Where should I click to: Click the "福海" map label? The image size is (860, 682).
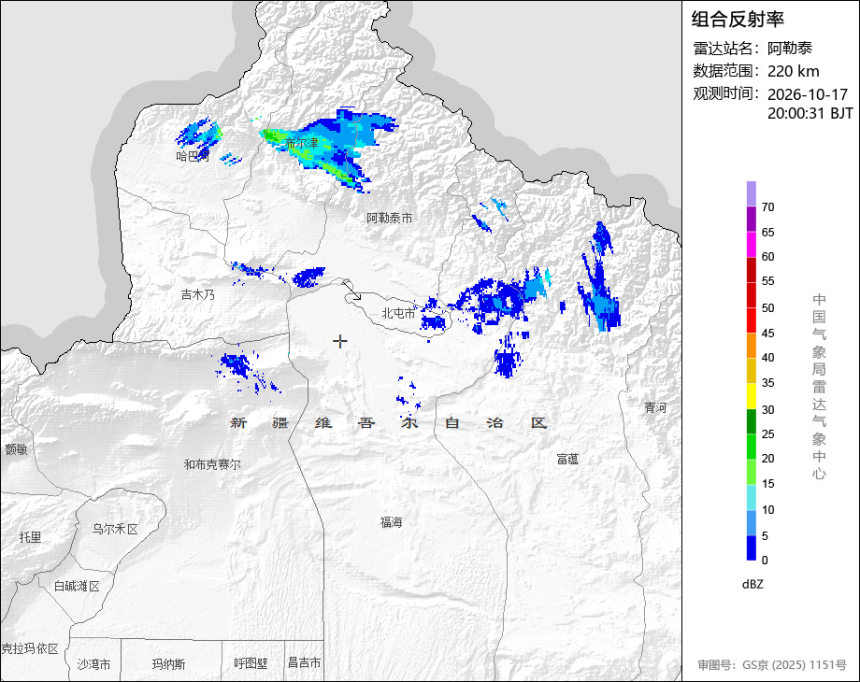coord(392,522)
